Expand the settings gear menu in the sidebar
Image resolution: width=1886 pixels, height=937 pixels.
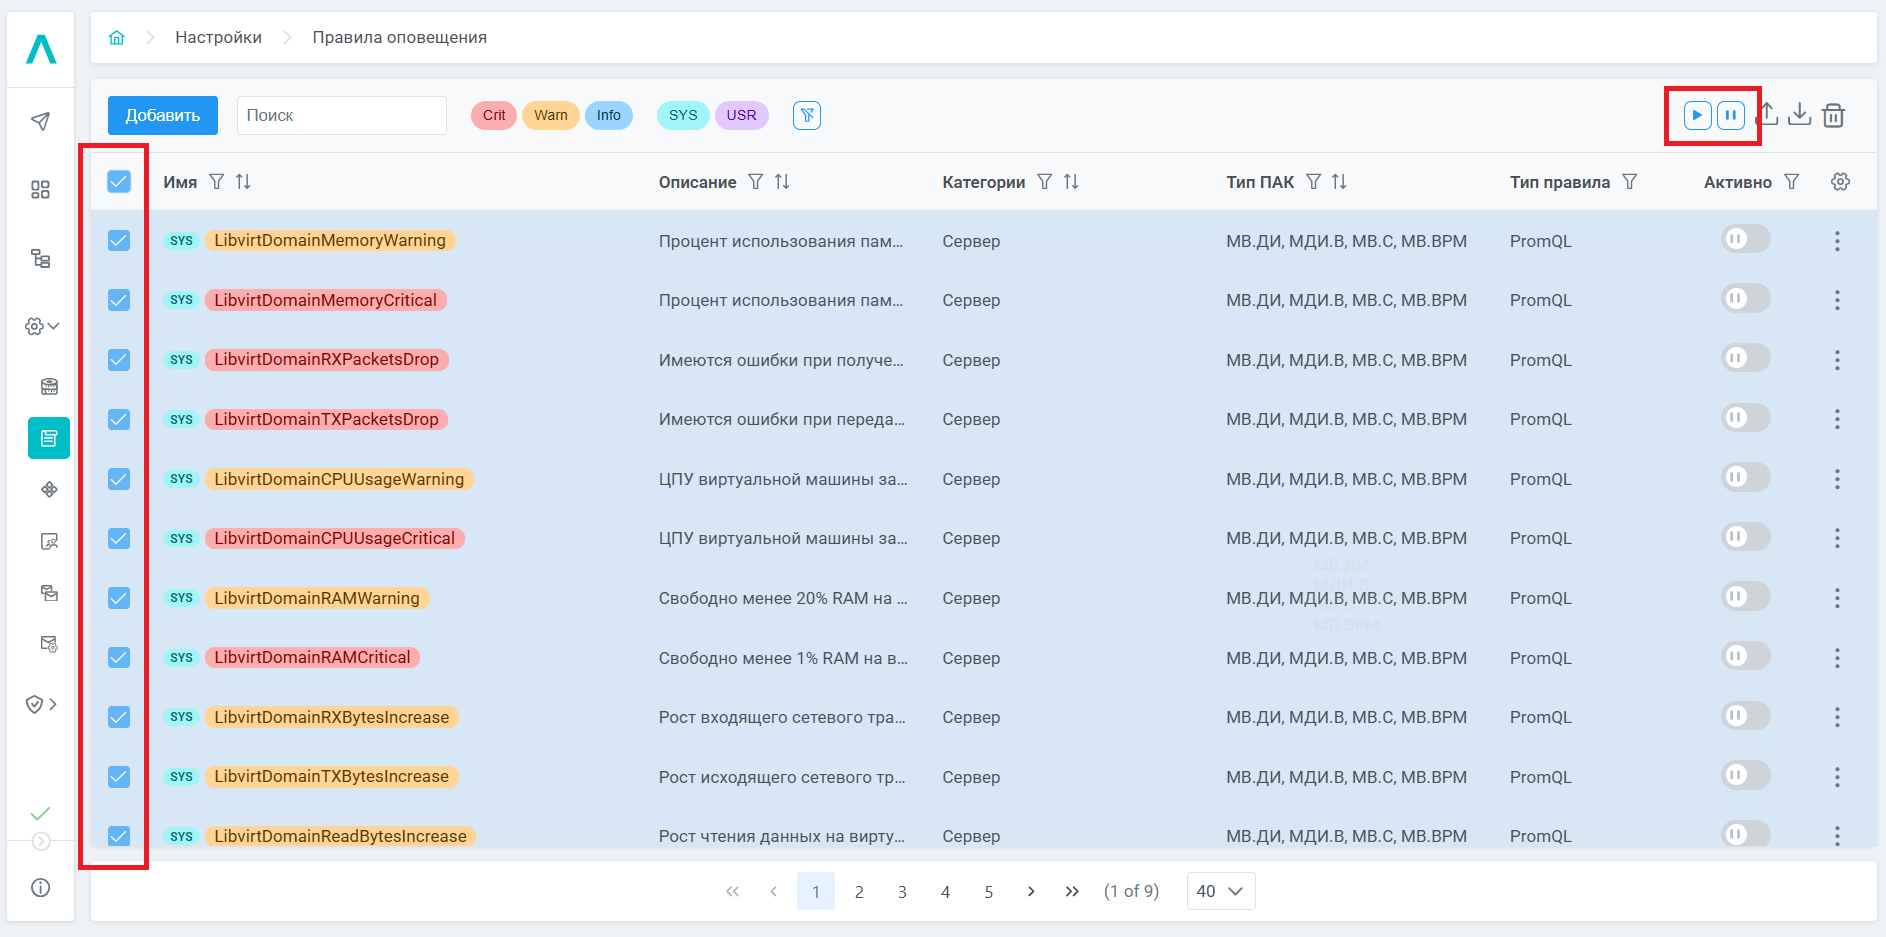point(41,326)
